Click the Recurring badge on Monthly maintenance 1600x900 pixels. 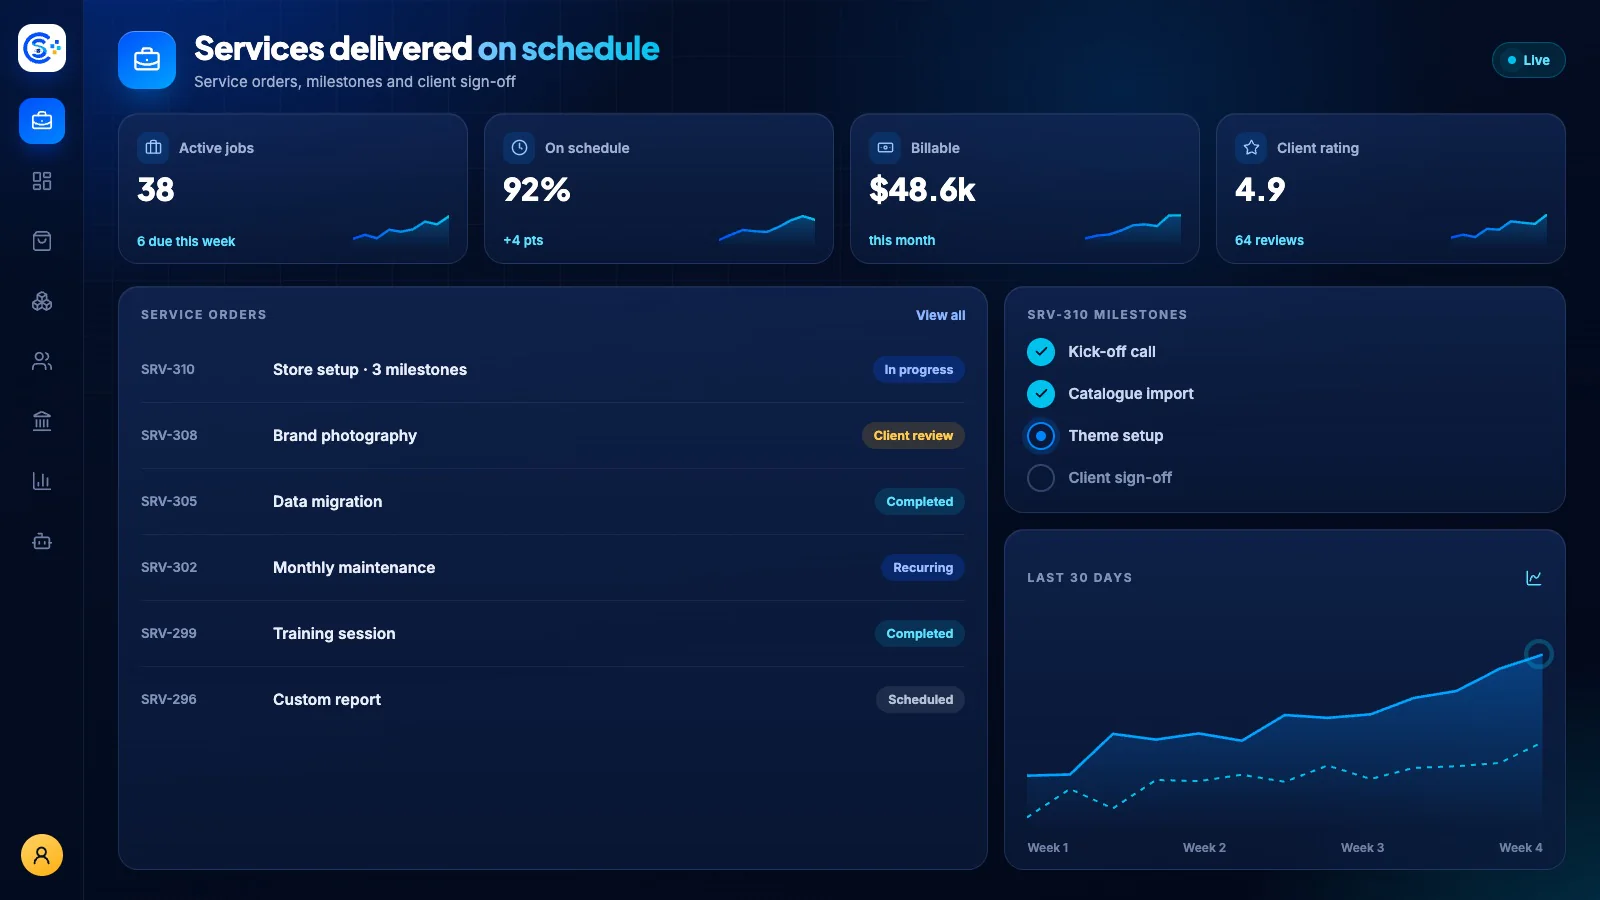(x=922, y=568)
